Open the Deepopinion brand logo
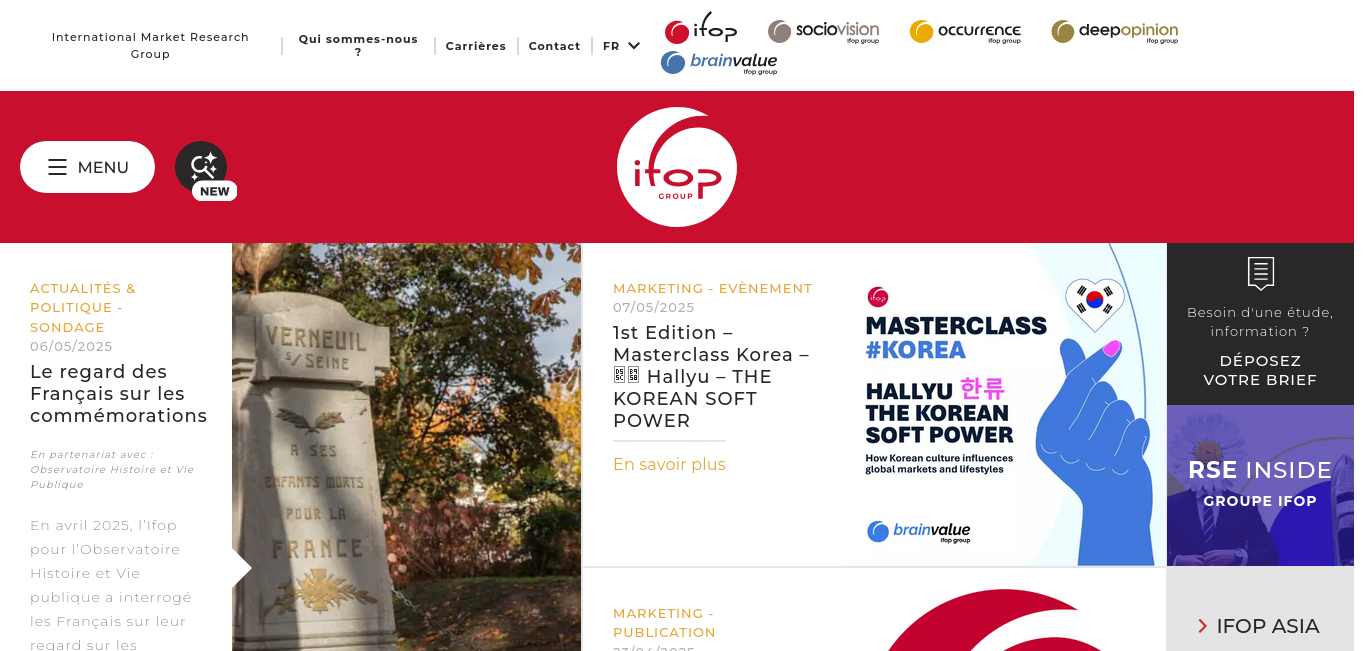Viewport: 1366px width, 651px height. (x=1115, y=32)
